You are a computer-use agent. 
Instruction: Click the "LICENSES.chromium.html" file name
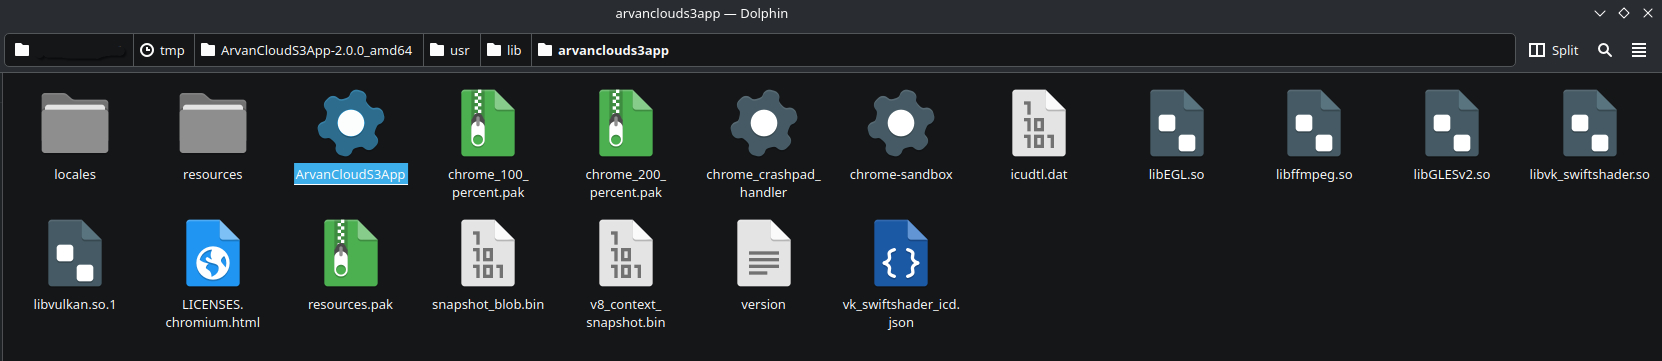click(x=213, y=313)
